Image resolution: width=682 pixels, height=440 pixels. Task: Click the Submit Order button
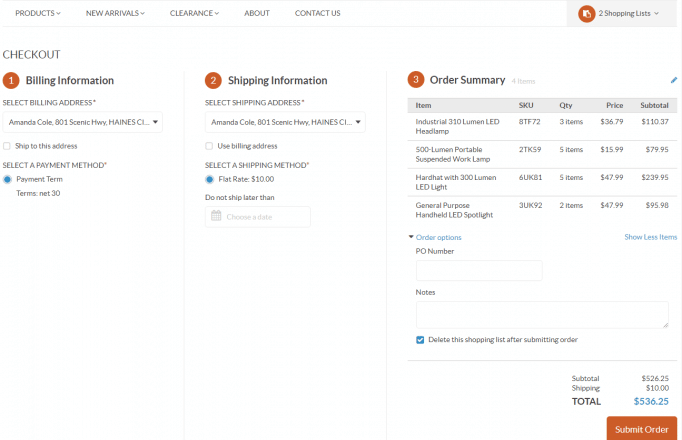click(x=641, y=429)
